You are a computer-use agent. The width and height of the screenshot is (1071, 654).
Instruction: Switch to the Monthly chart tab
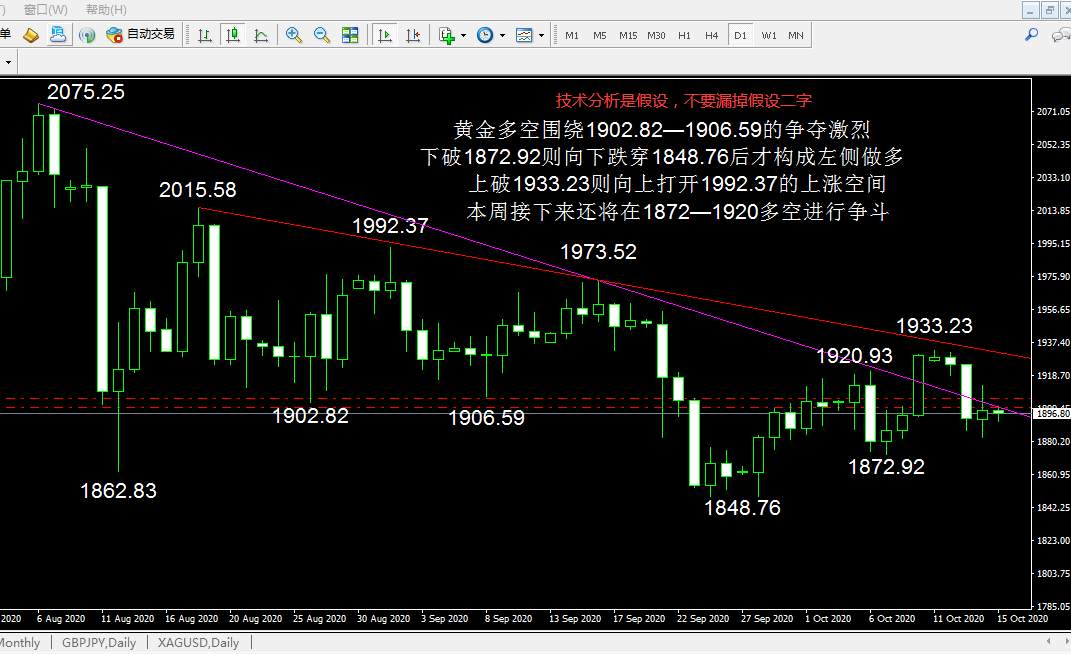click(x=20, y=642)
